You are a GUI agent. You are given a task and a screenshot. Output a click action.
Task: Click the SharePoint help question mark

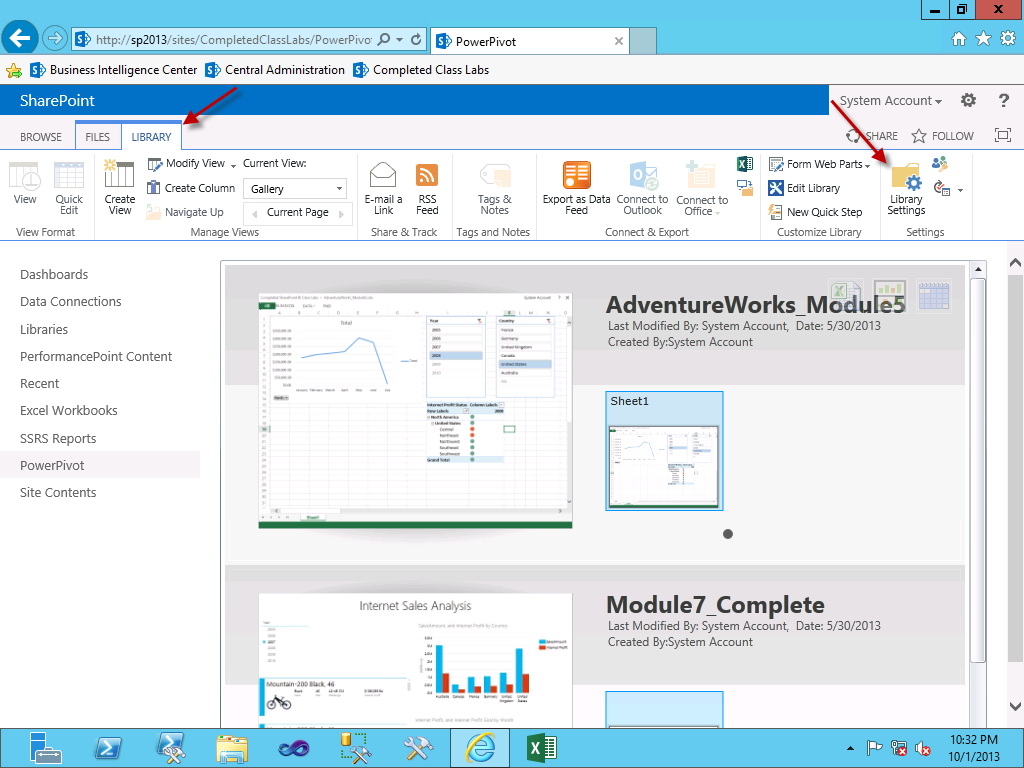[x=1004, y=100]
